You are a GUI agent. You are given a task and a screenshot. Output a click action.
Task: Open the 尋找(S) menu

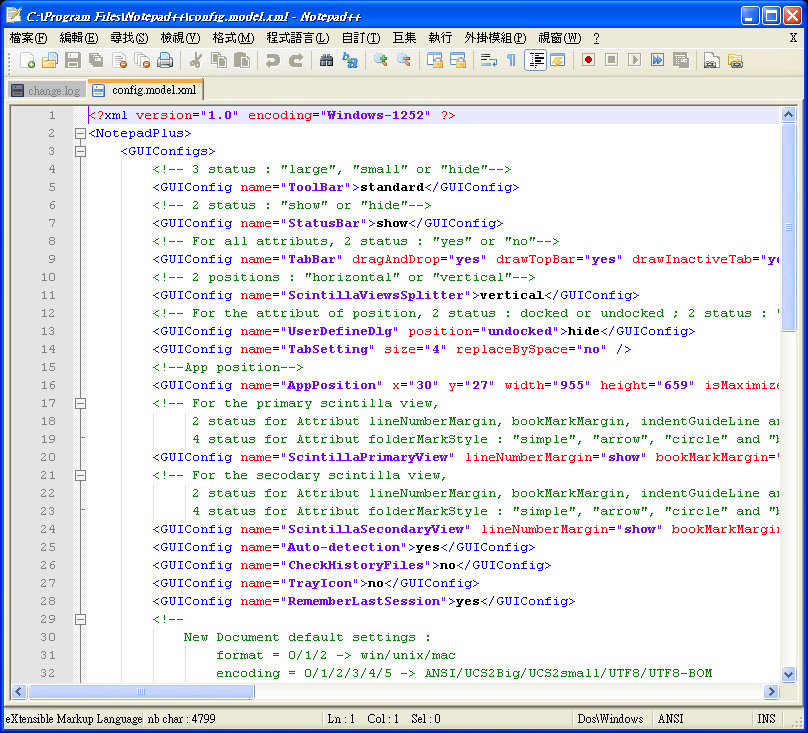(x=129, y=38)
